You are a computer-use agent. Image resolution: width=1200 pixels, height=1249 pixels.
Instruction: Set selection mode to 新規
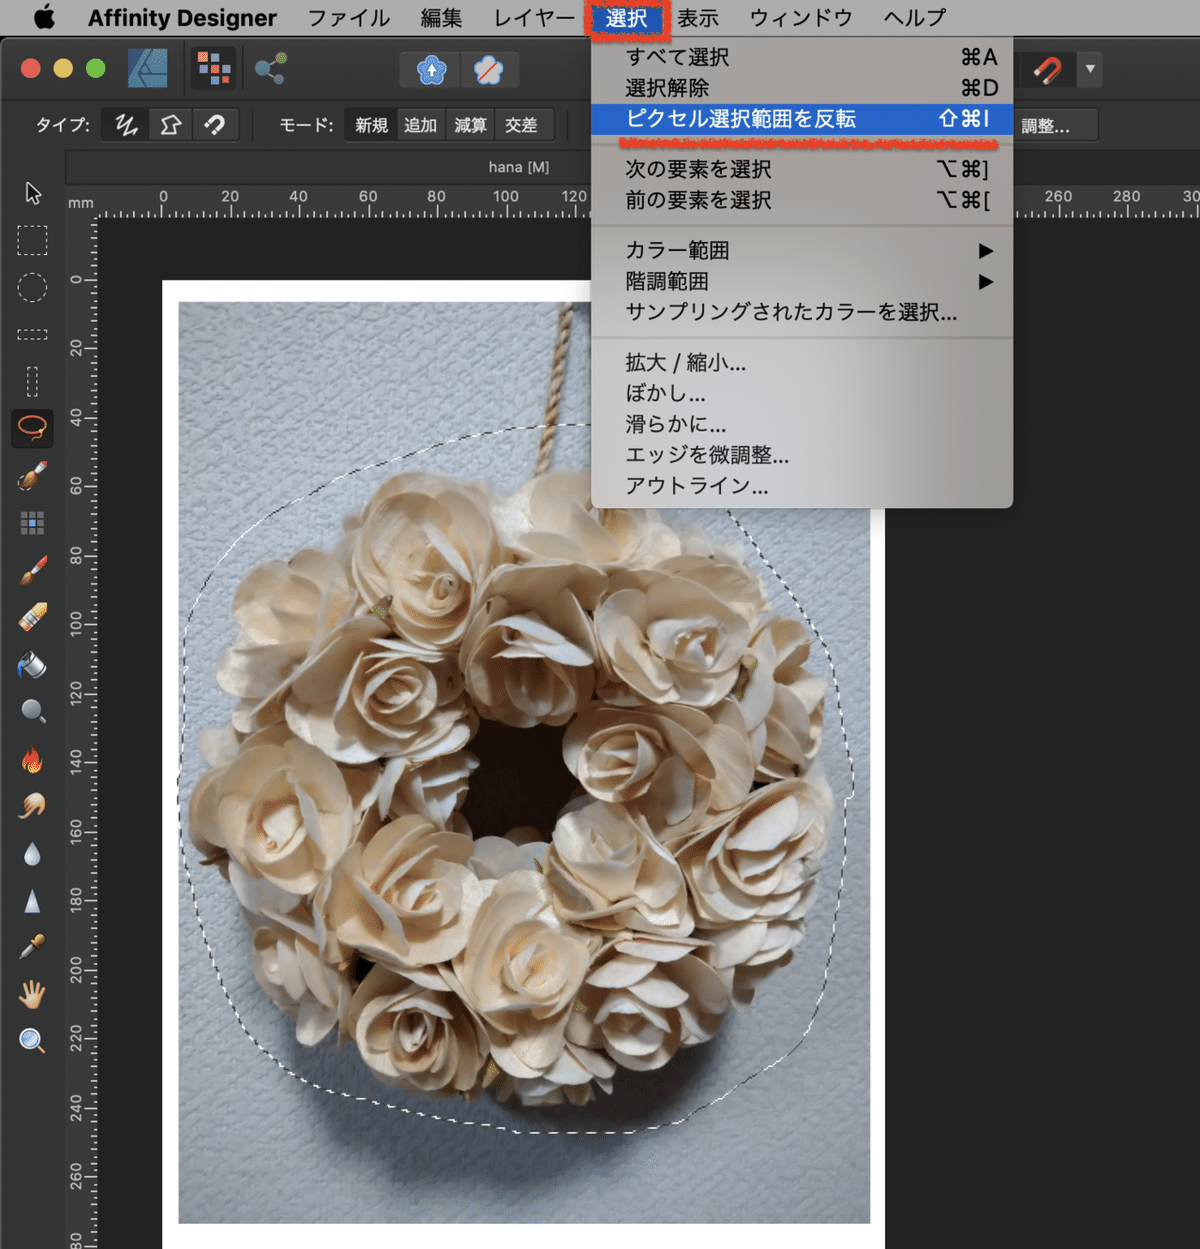coord(371,125)
